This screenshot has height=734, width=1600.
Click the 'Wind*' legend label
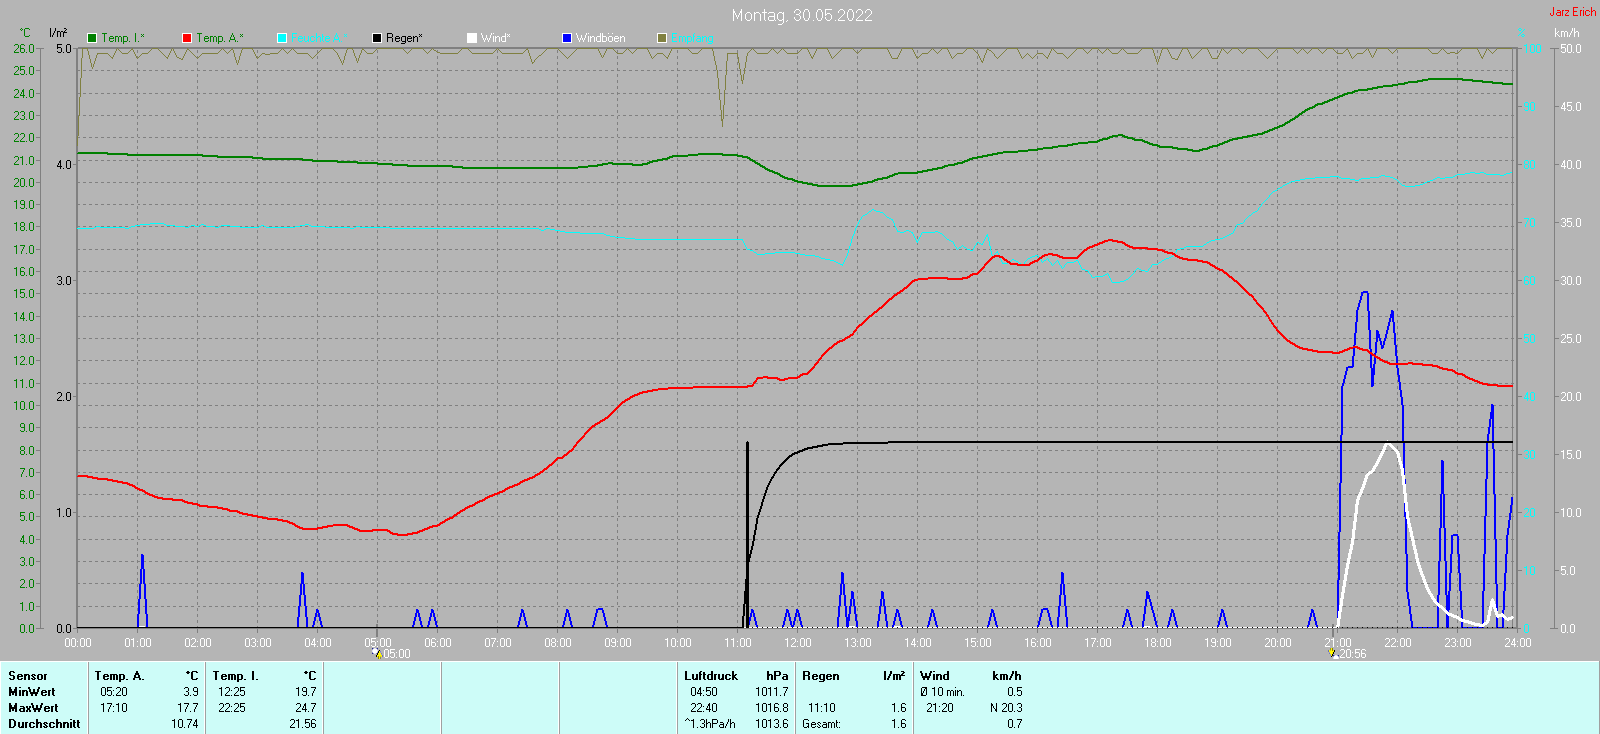click(496, 38)
